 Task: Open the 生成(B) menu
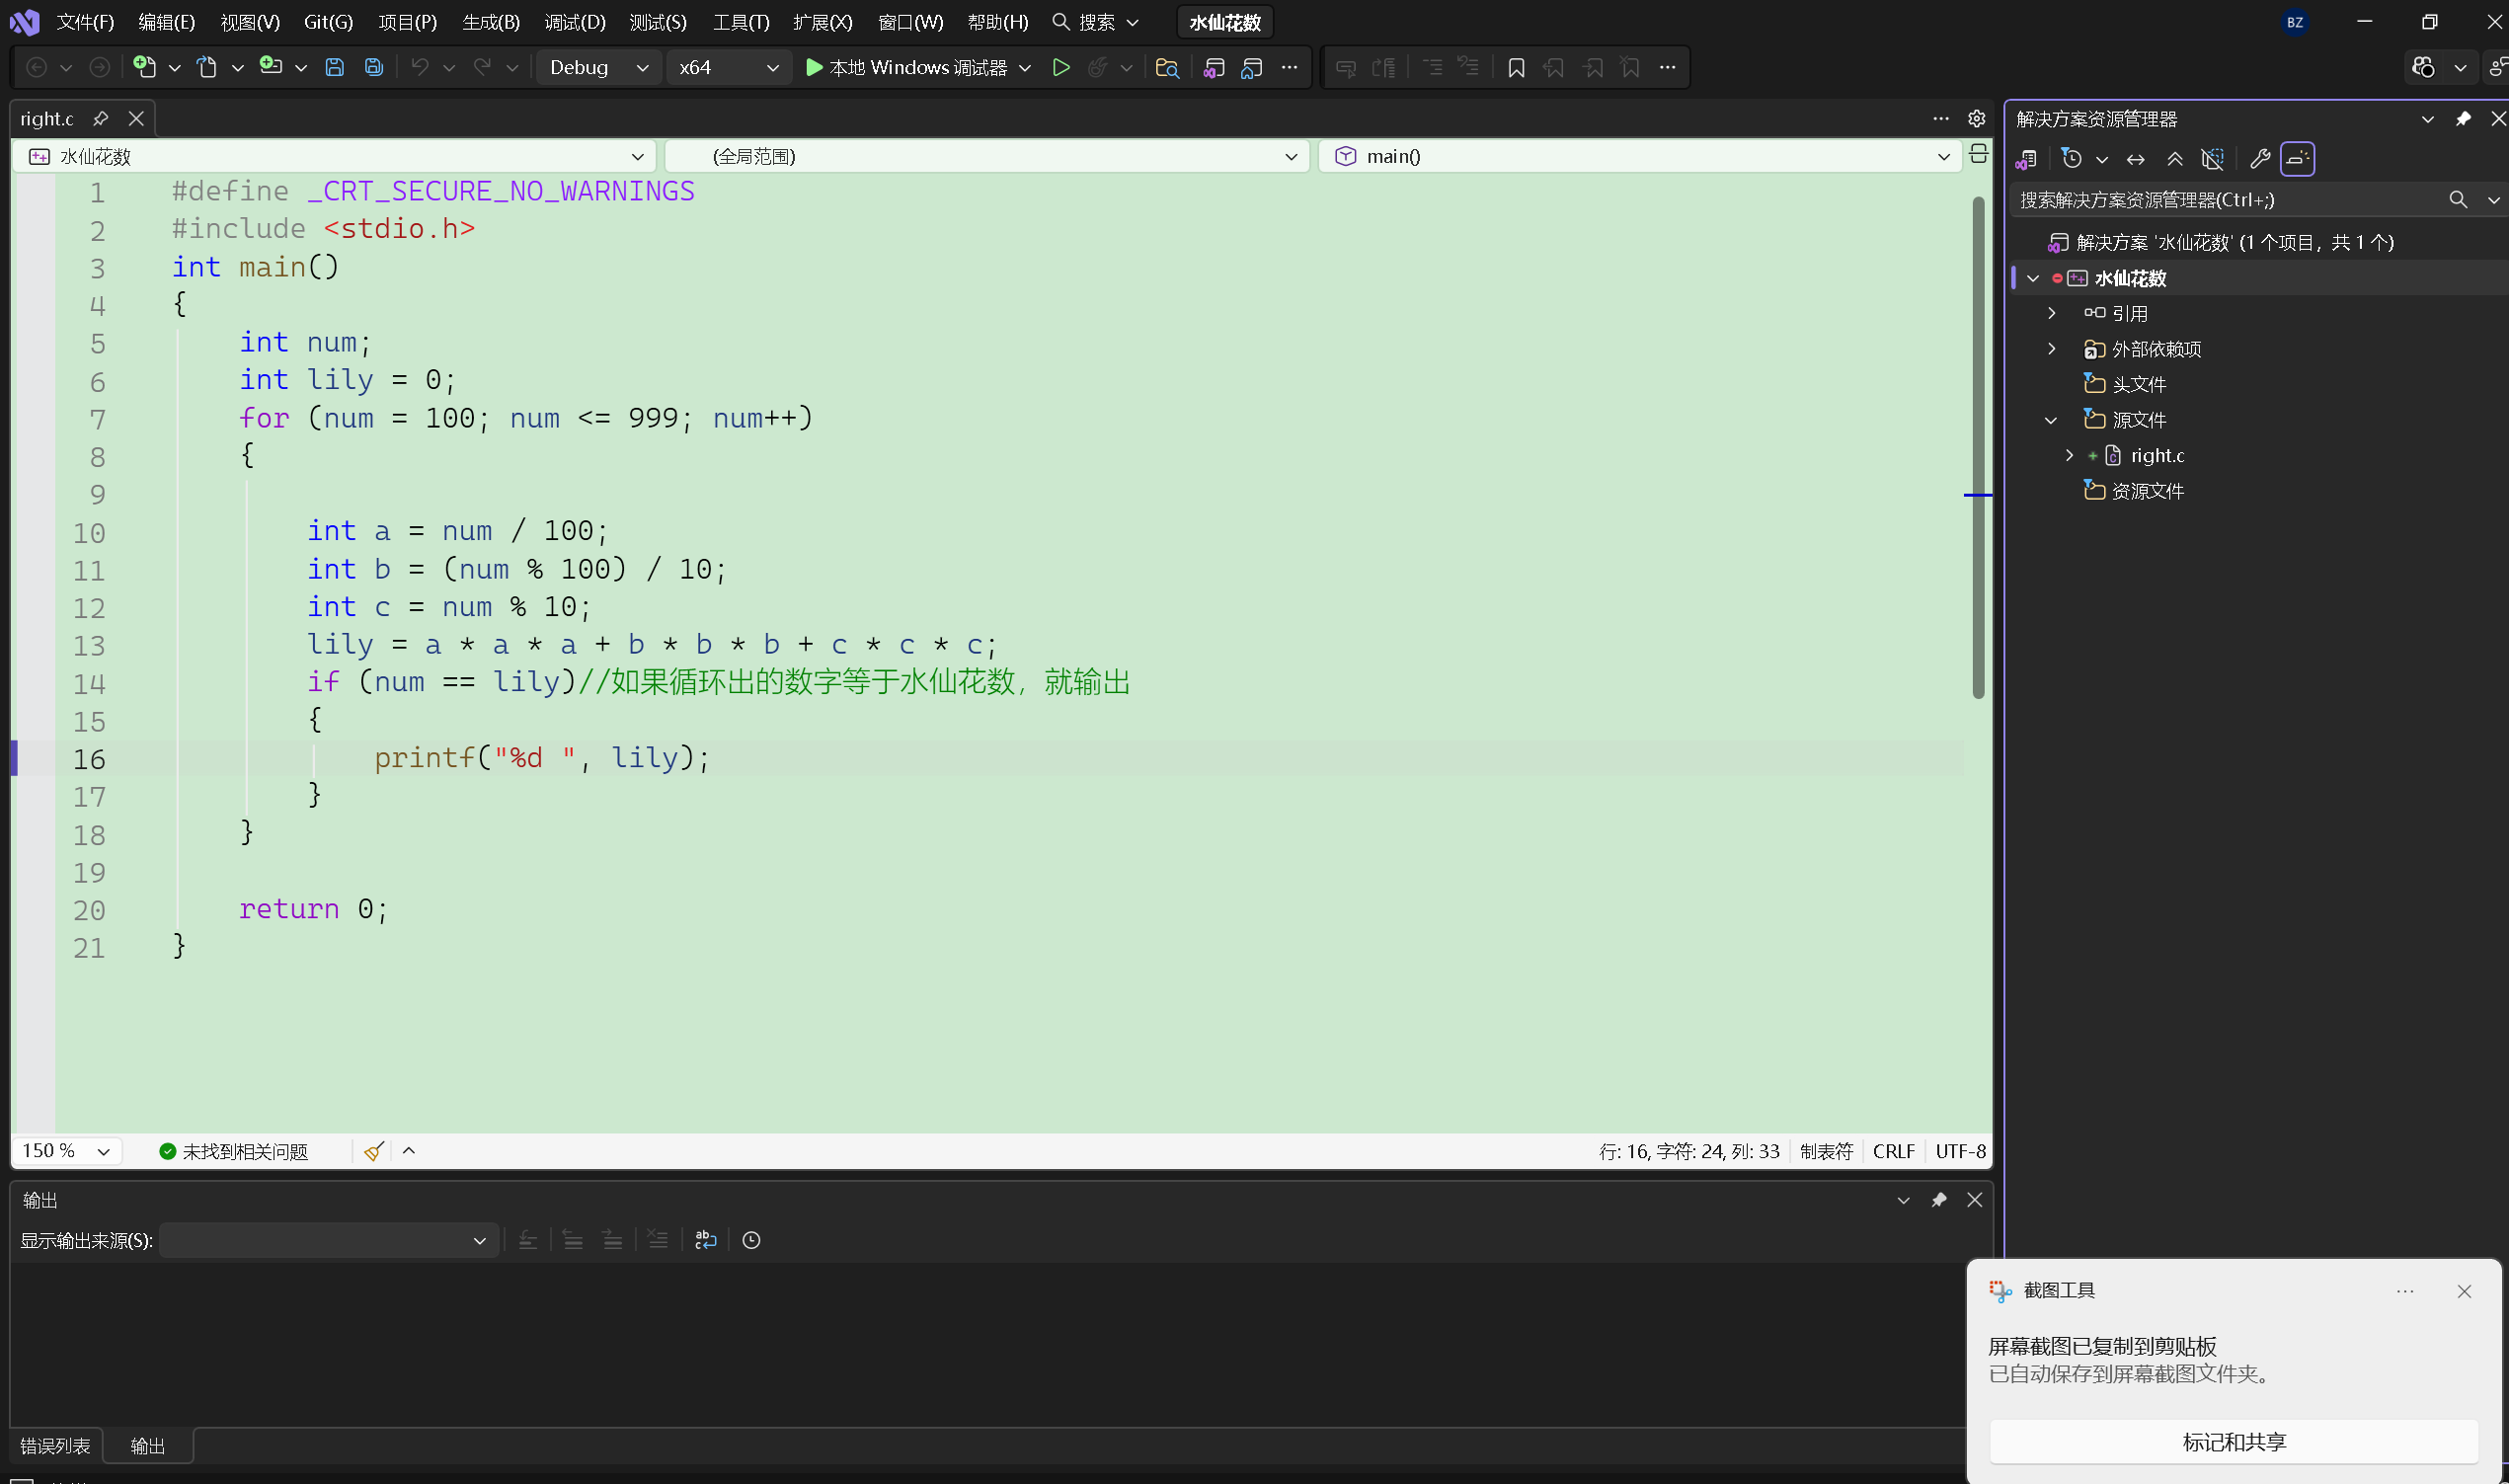(490, 22)
